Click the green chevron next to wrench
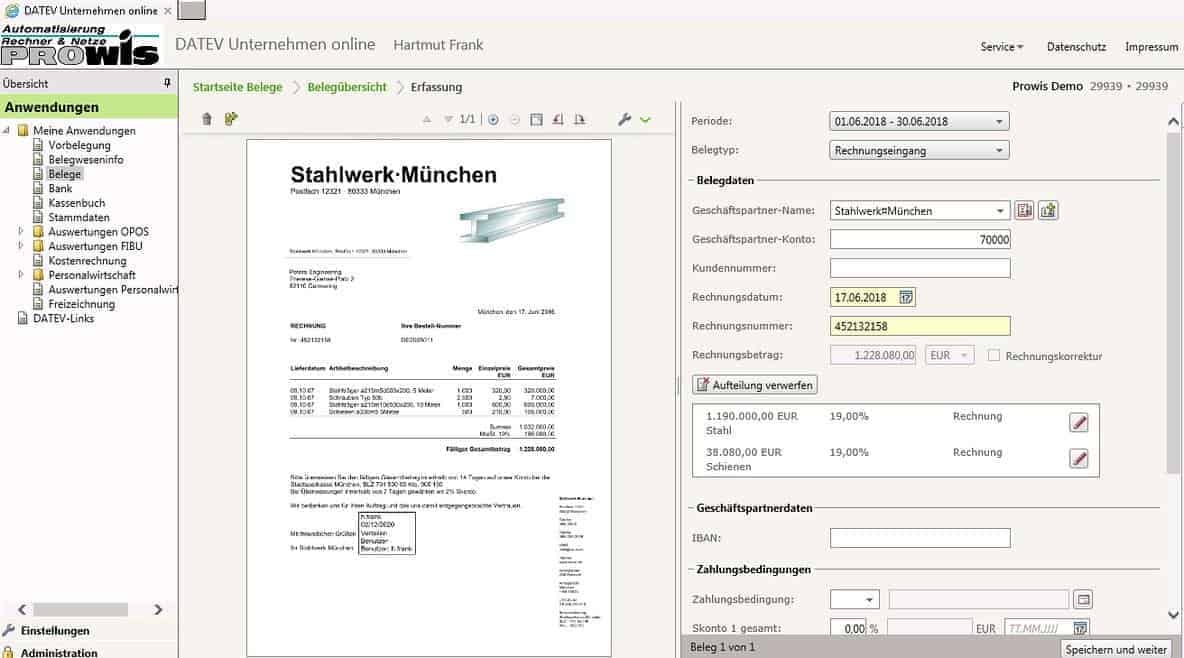The width and height of the screenshot is (1184, 658). click(x=645, y=119)
